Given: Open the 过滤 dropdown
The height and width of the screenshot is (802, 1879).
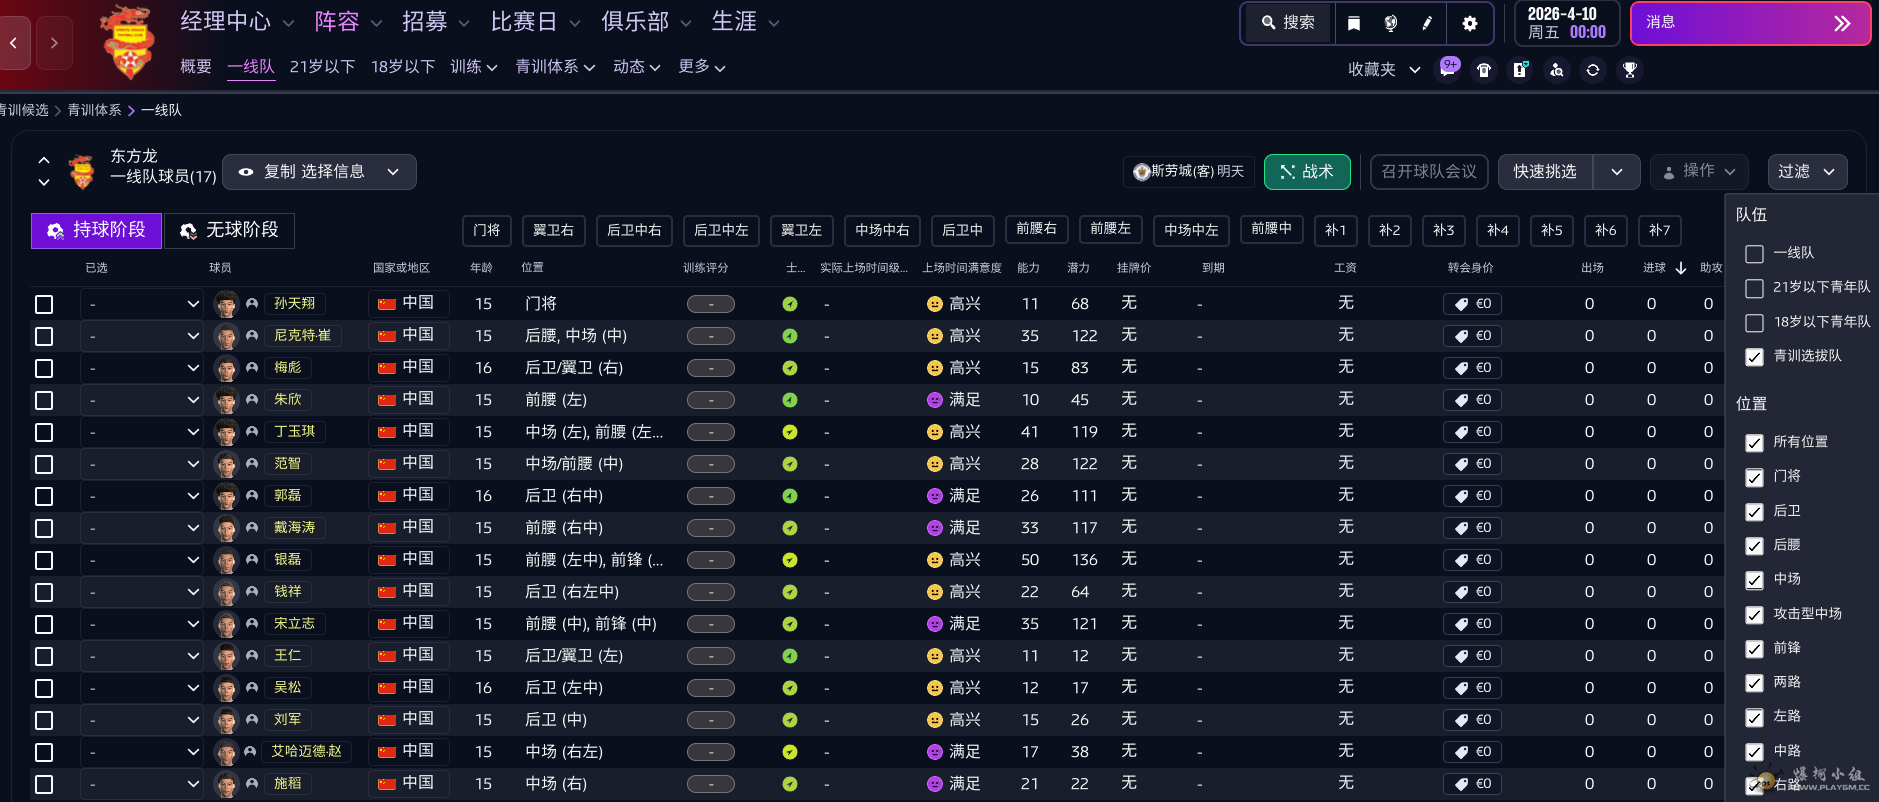Looking at the screenshot, I should [x=1807, y=172].
